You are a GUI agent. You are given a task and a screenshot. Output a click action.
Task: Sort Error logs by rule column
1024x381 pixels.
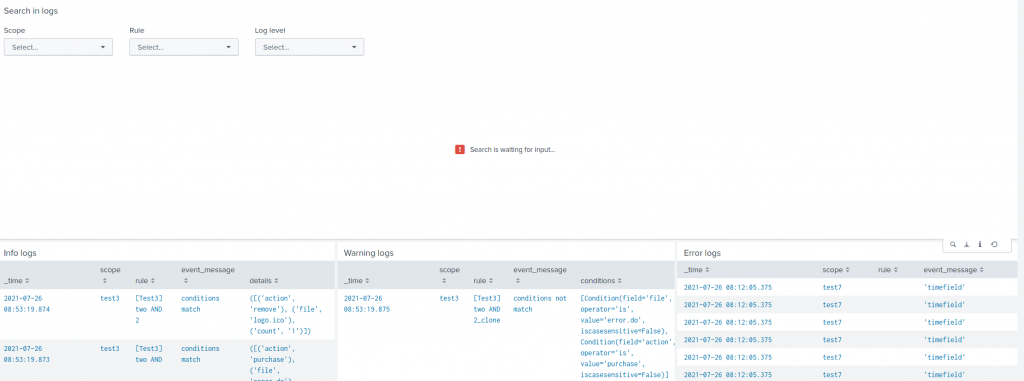[888, 269]
